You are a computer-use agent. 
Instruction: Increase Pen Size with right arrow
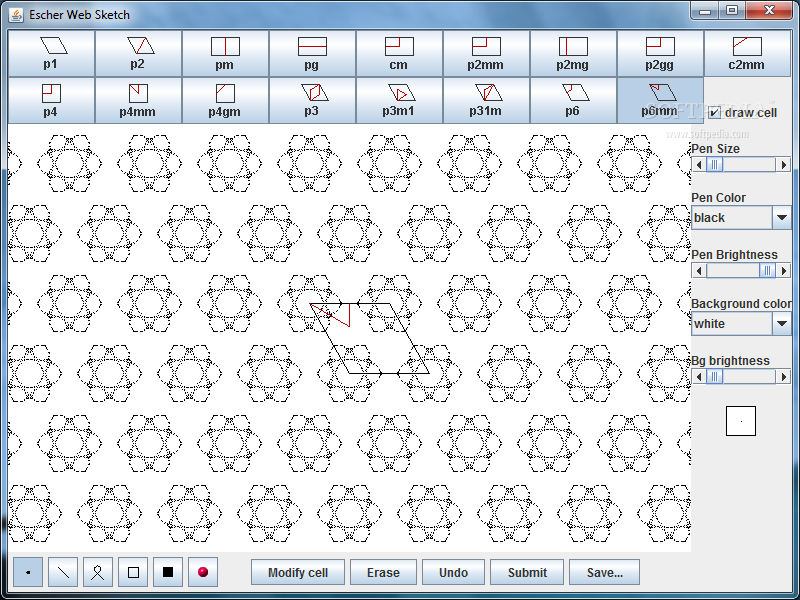coord(784,165)
